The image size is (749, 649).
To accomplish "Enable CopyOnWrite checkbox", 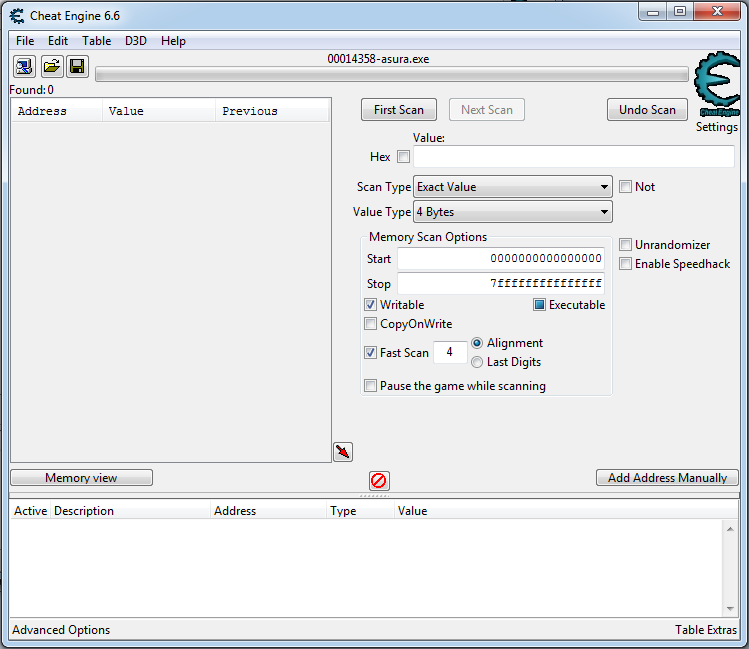I will (x=371, y=324).
